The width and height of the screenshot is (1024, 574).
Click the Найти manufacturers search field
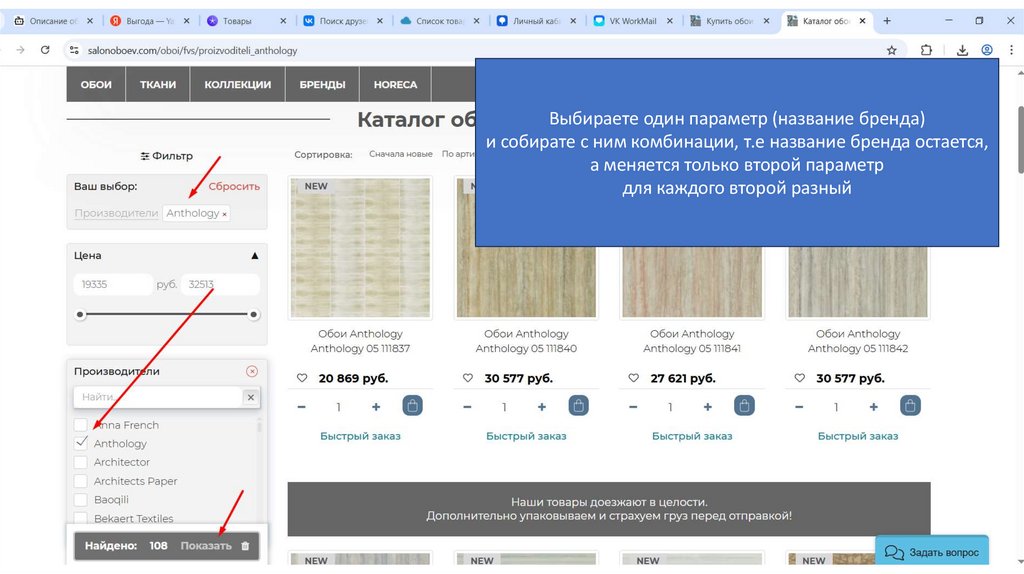click(158, 397)
